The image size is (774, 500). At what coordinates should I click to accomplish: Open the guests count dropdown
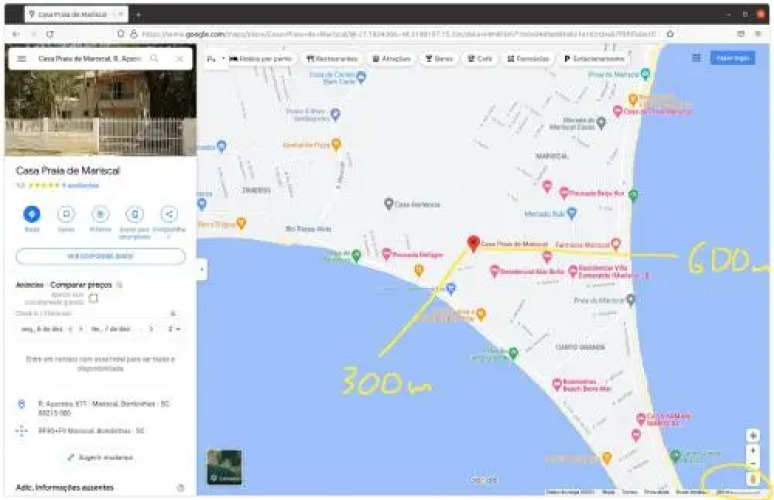click(x=174, y=328)
